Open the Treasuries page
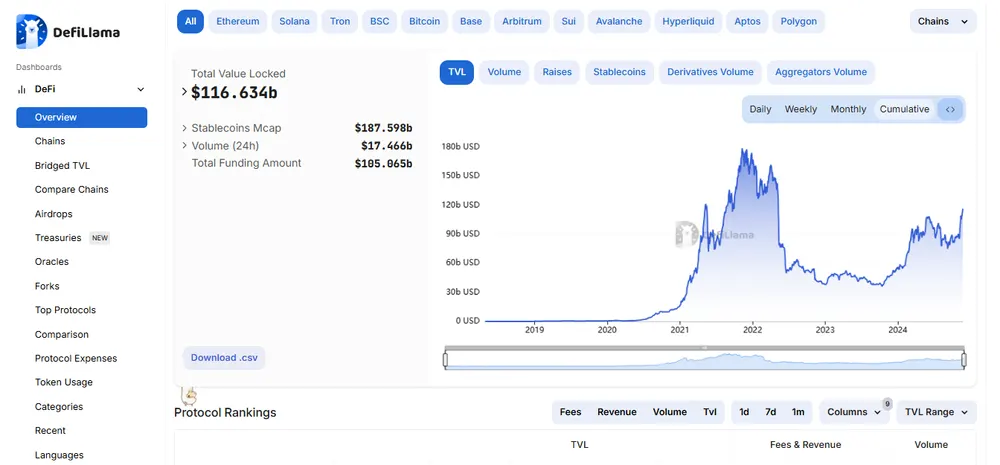 pyautogui.click(x=58, y=238)
